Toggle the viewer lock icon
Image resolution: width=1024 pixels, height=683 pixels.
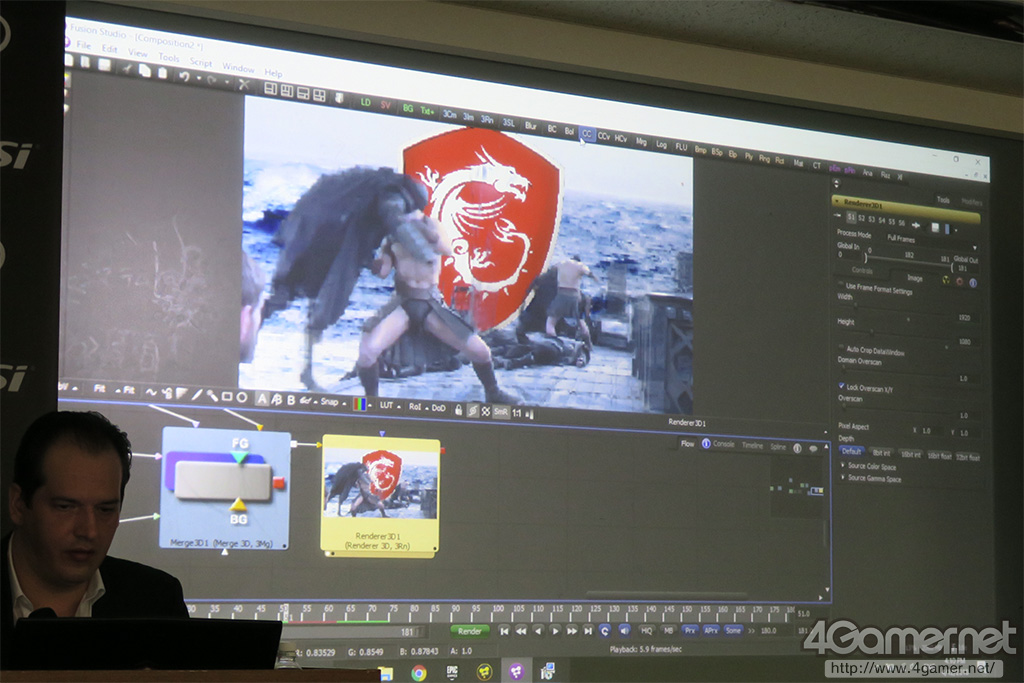click(x=458, y=410)
